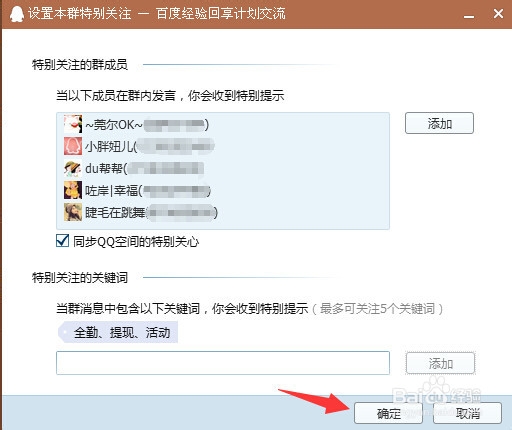Select avatar of 睫毛在跳舞 member
Viewport: 512px width, 430px height.
click(73, 212)
